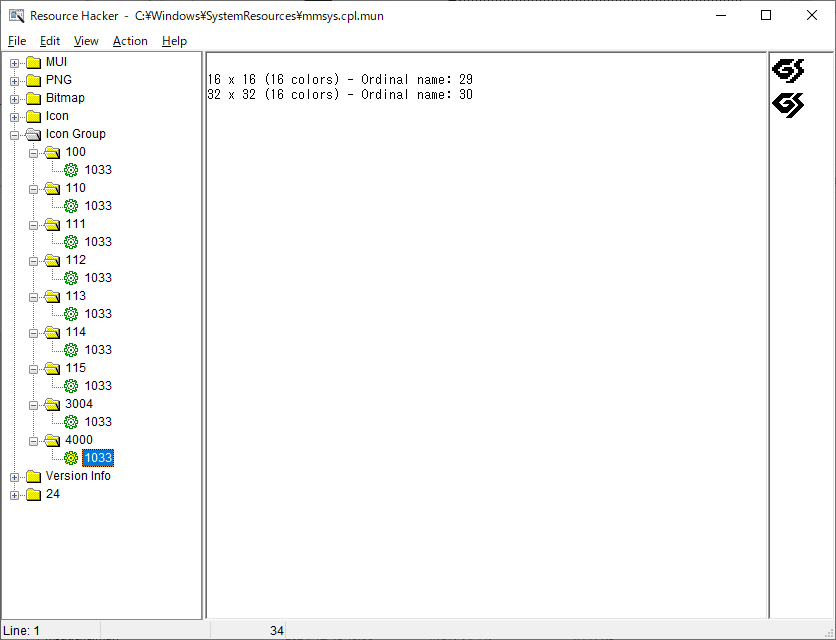Expand the Bitmap folder node
Screen dimensions: 836x640
(14, 100)
